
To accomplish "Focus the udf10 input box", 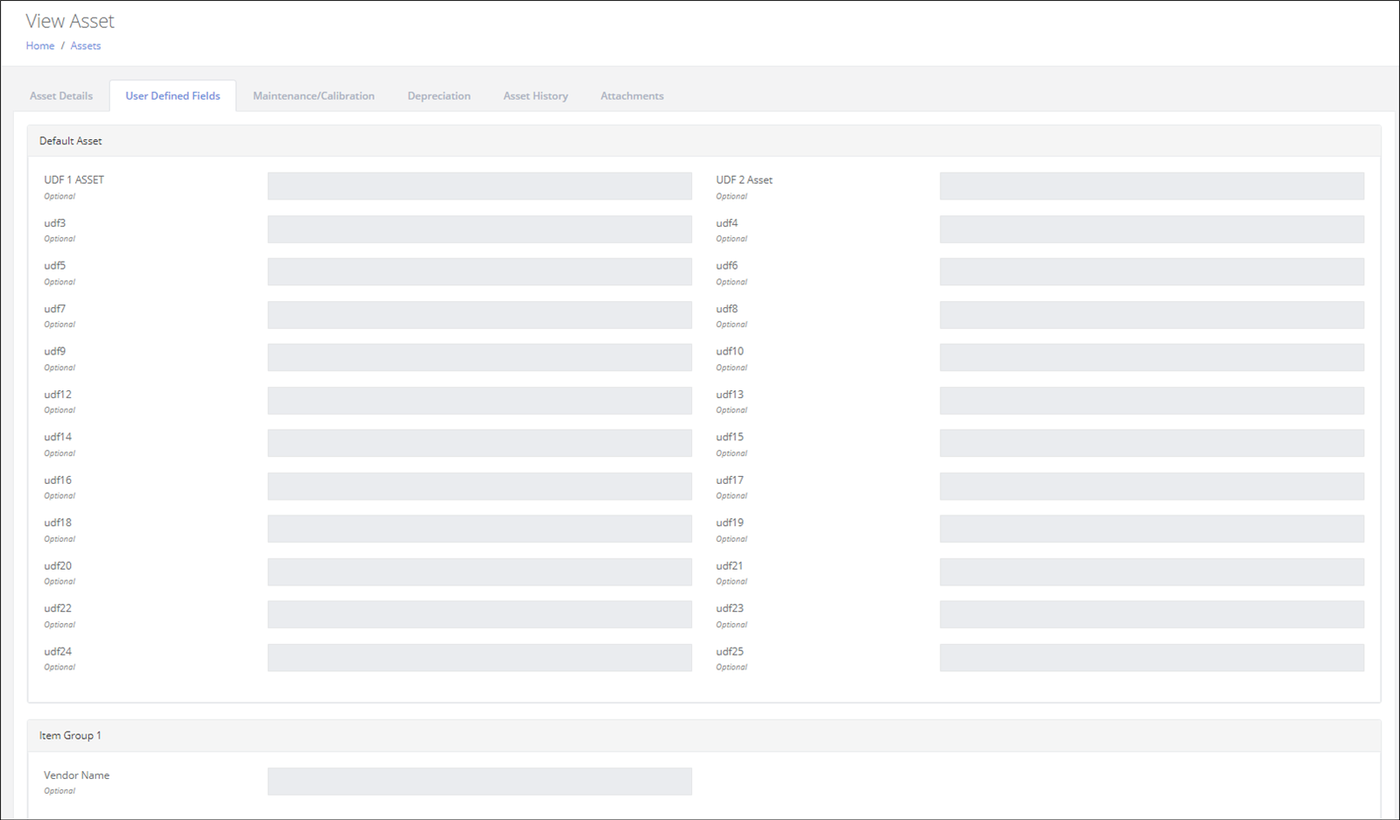I will pos(1152,358).
